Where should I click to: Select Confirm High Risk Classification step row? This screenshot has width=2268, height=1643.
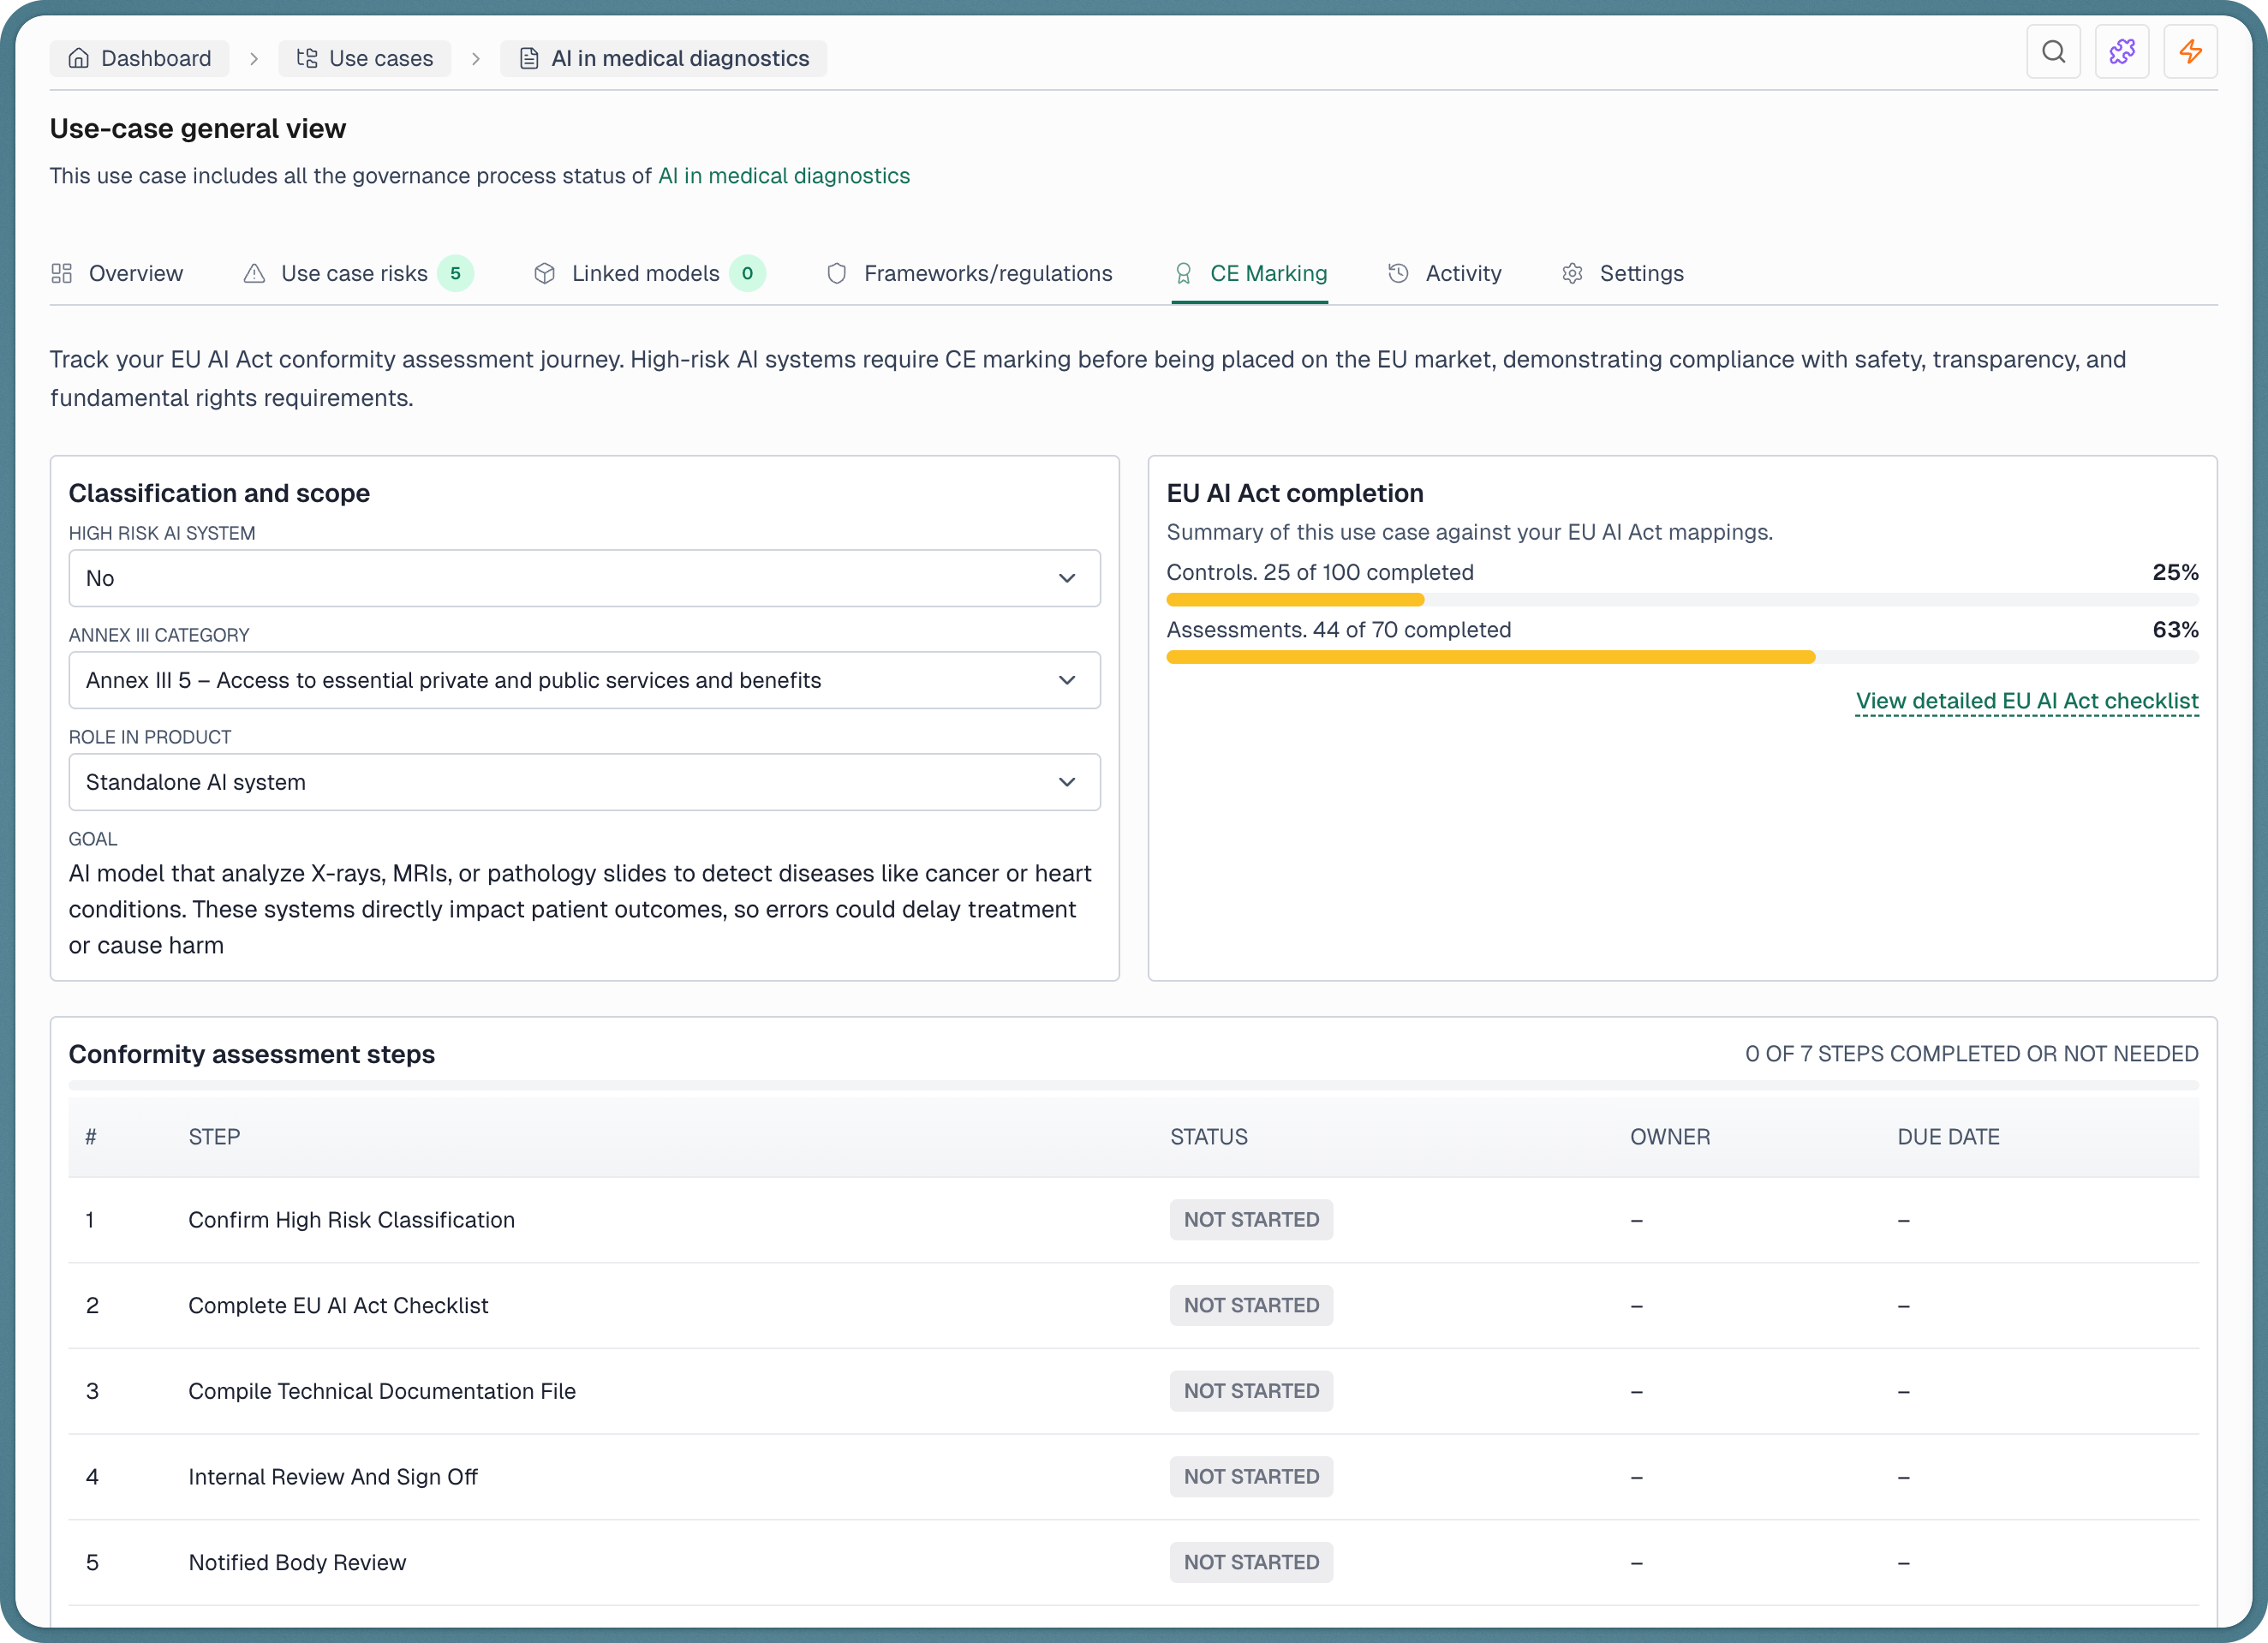coord(351,1220)
